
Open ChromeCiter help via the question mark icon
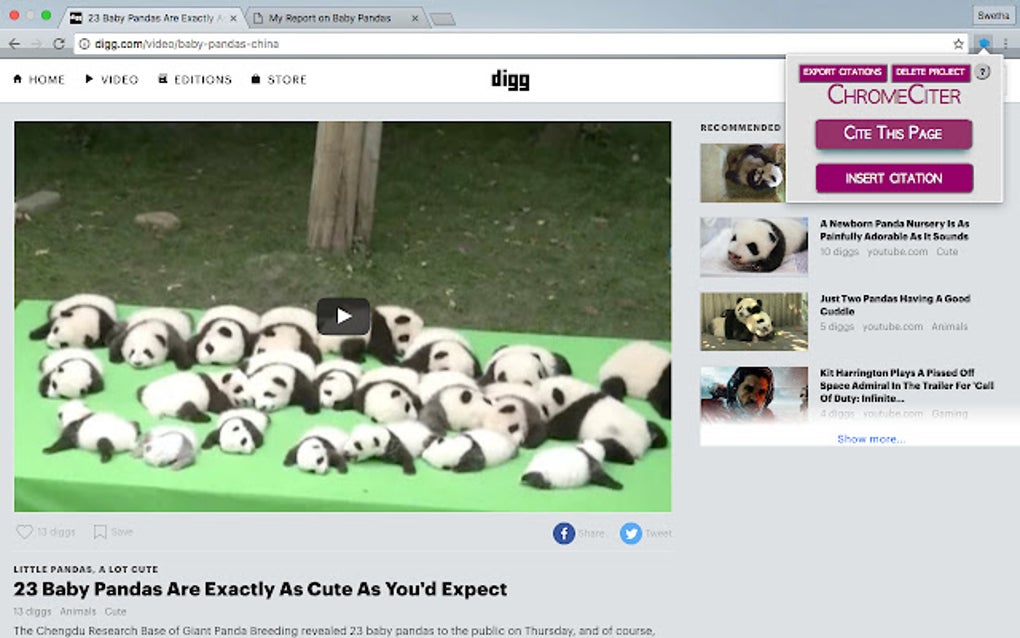tap(985, 72)
